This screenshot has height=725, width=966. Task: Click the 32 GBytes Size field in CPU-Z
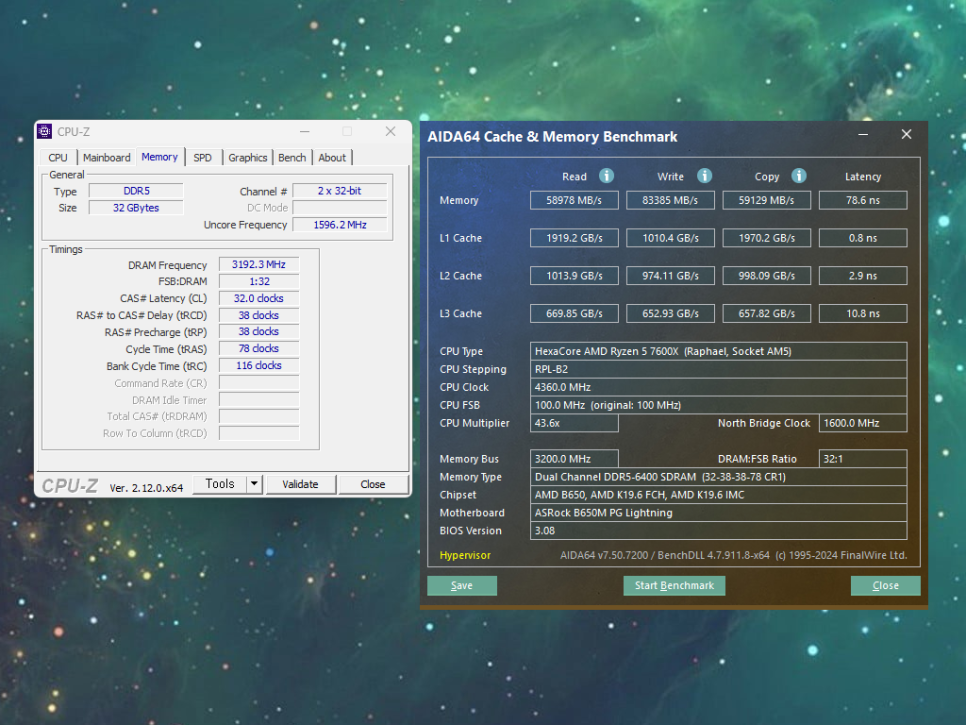(x=136, y=208)
